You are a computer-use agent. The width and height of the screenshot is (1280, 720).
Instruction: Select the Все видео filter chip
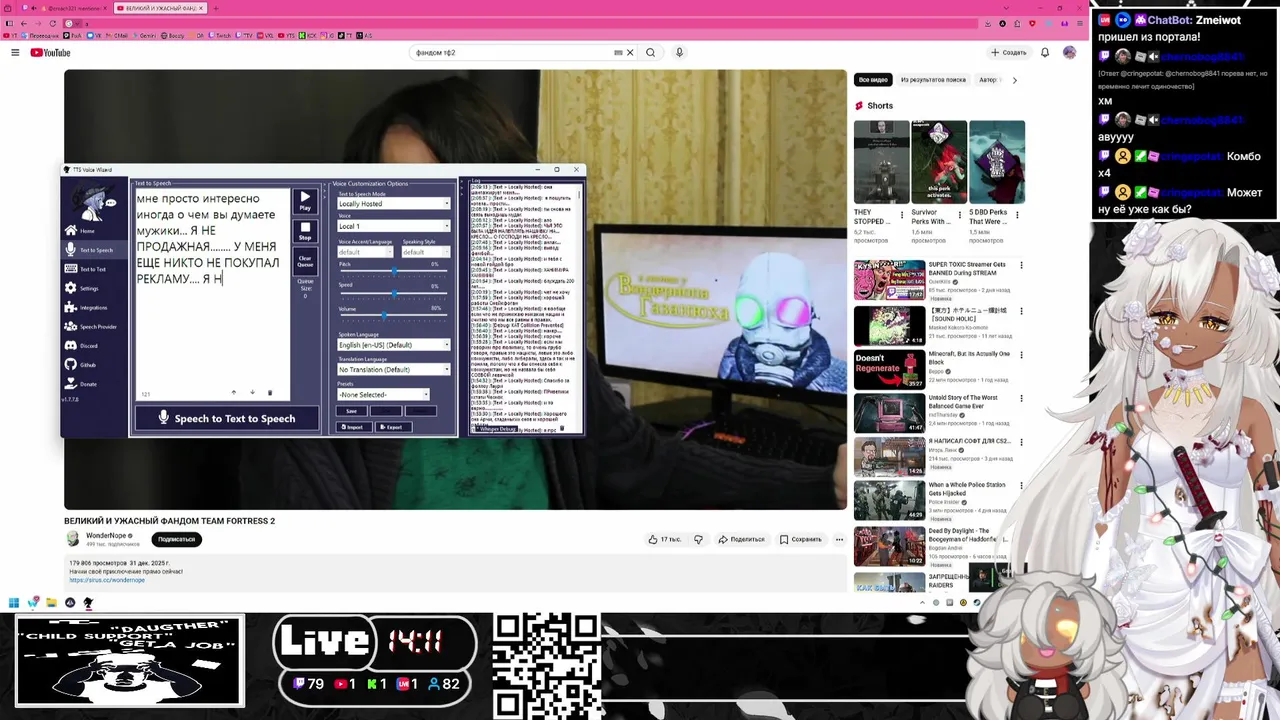coord(873,80)
